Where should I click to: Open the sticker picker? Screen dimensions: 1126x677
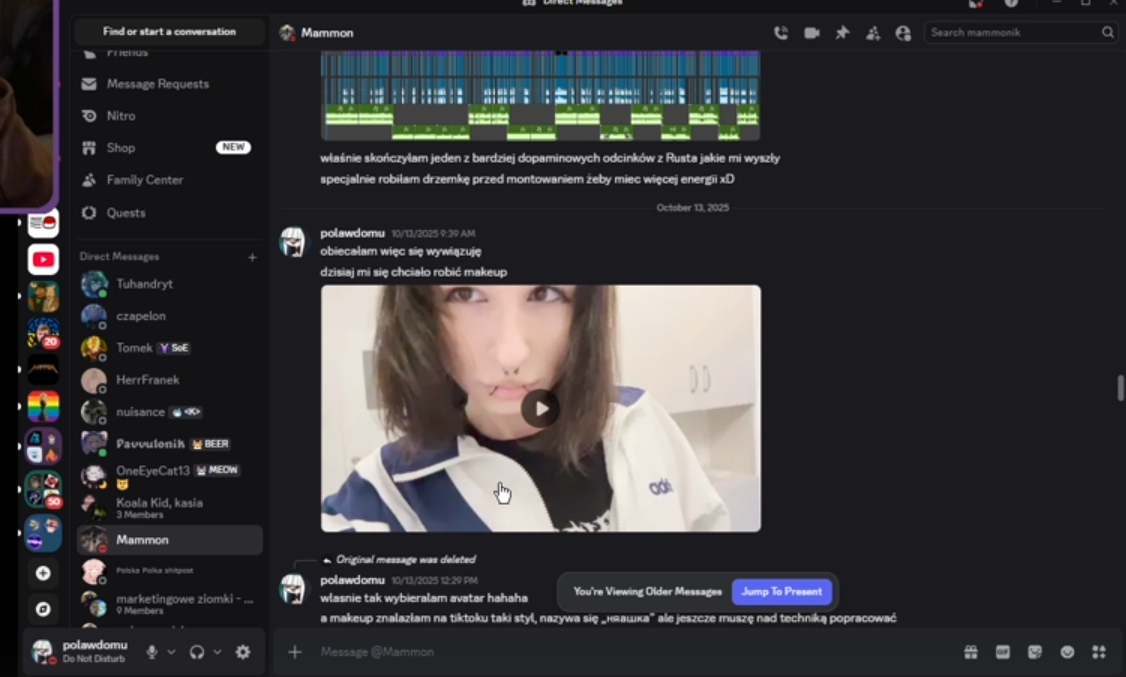tap(1035, 652)
